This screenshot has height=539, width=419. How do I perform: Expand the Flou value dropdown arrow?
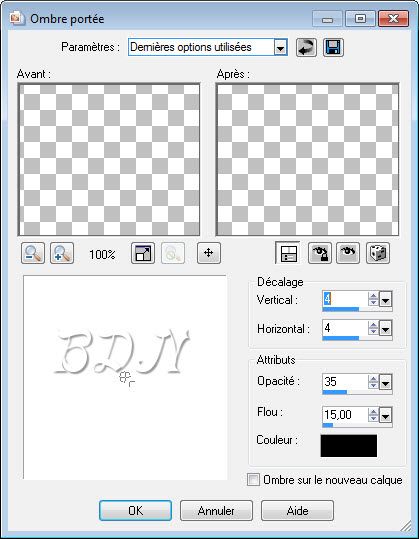[385, 416]
